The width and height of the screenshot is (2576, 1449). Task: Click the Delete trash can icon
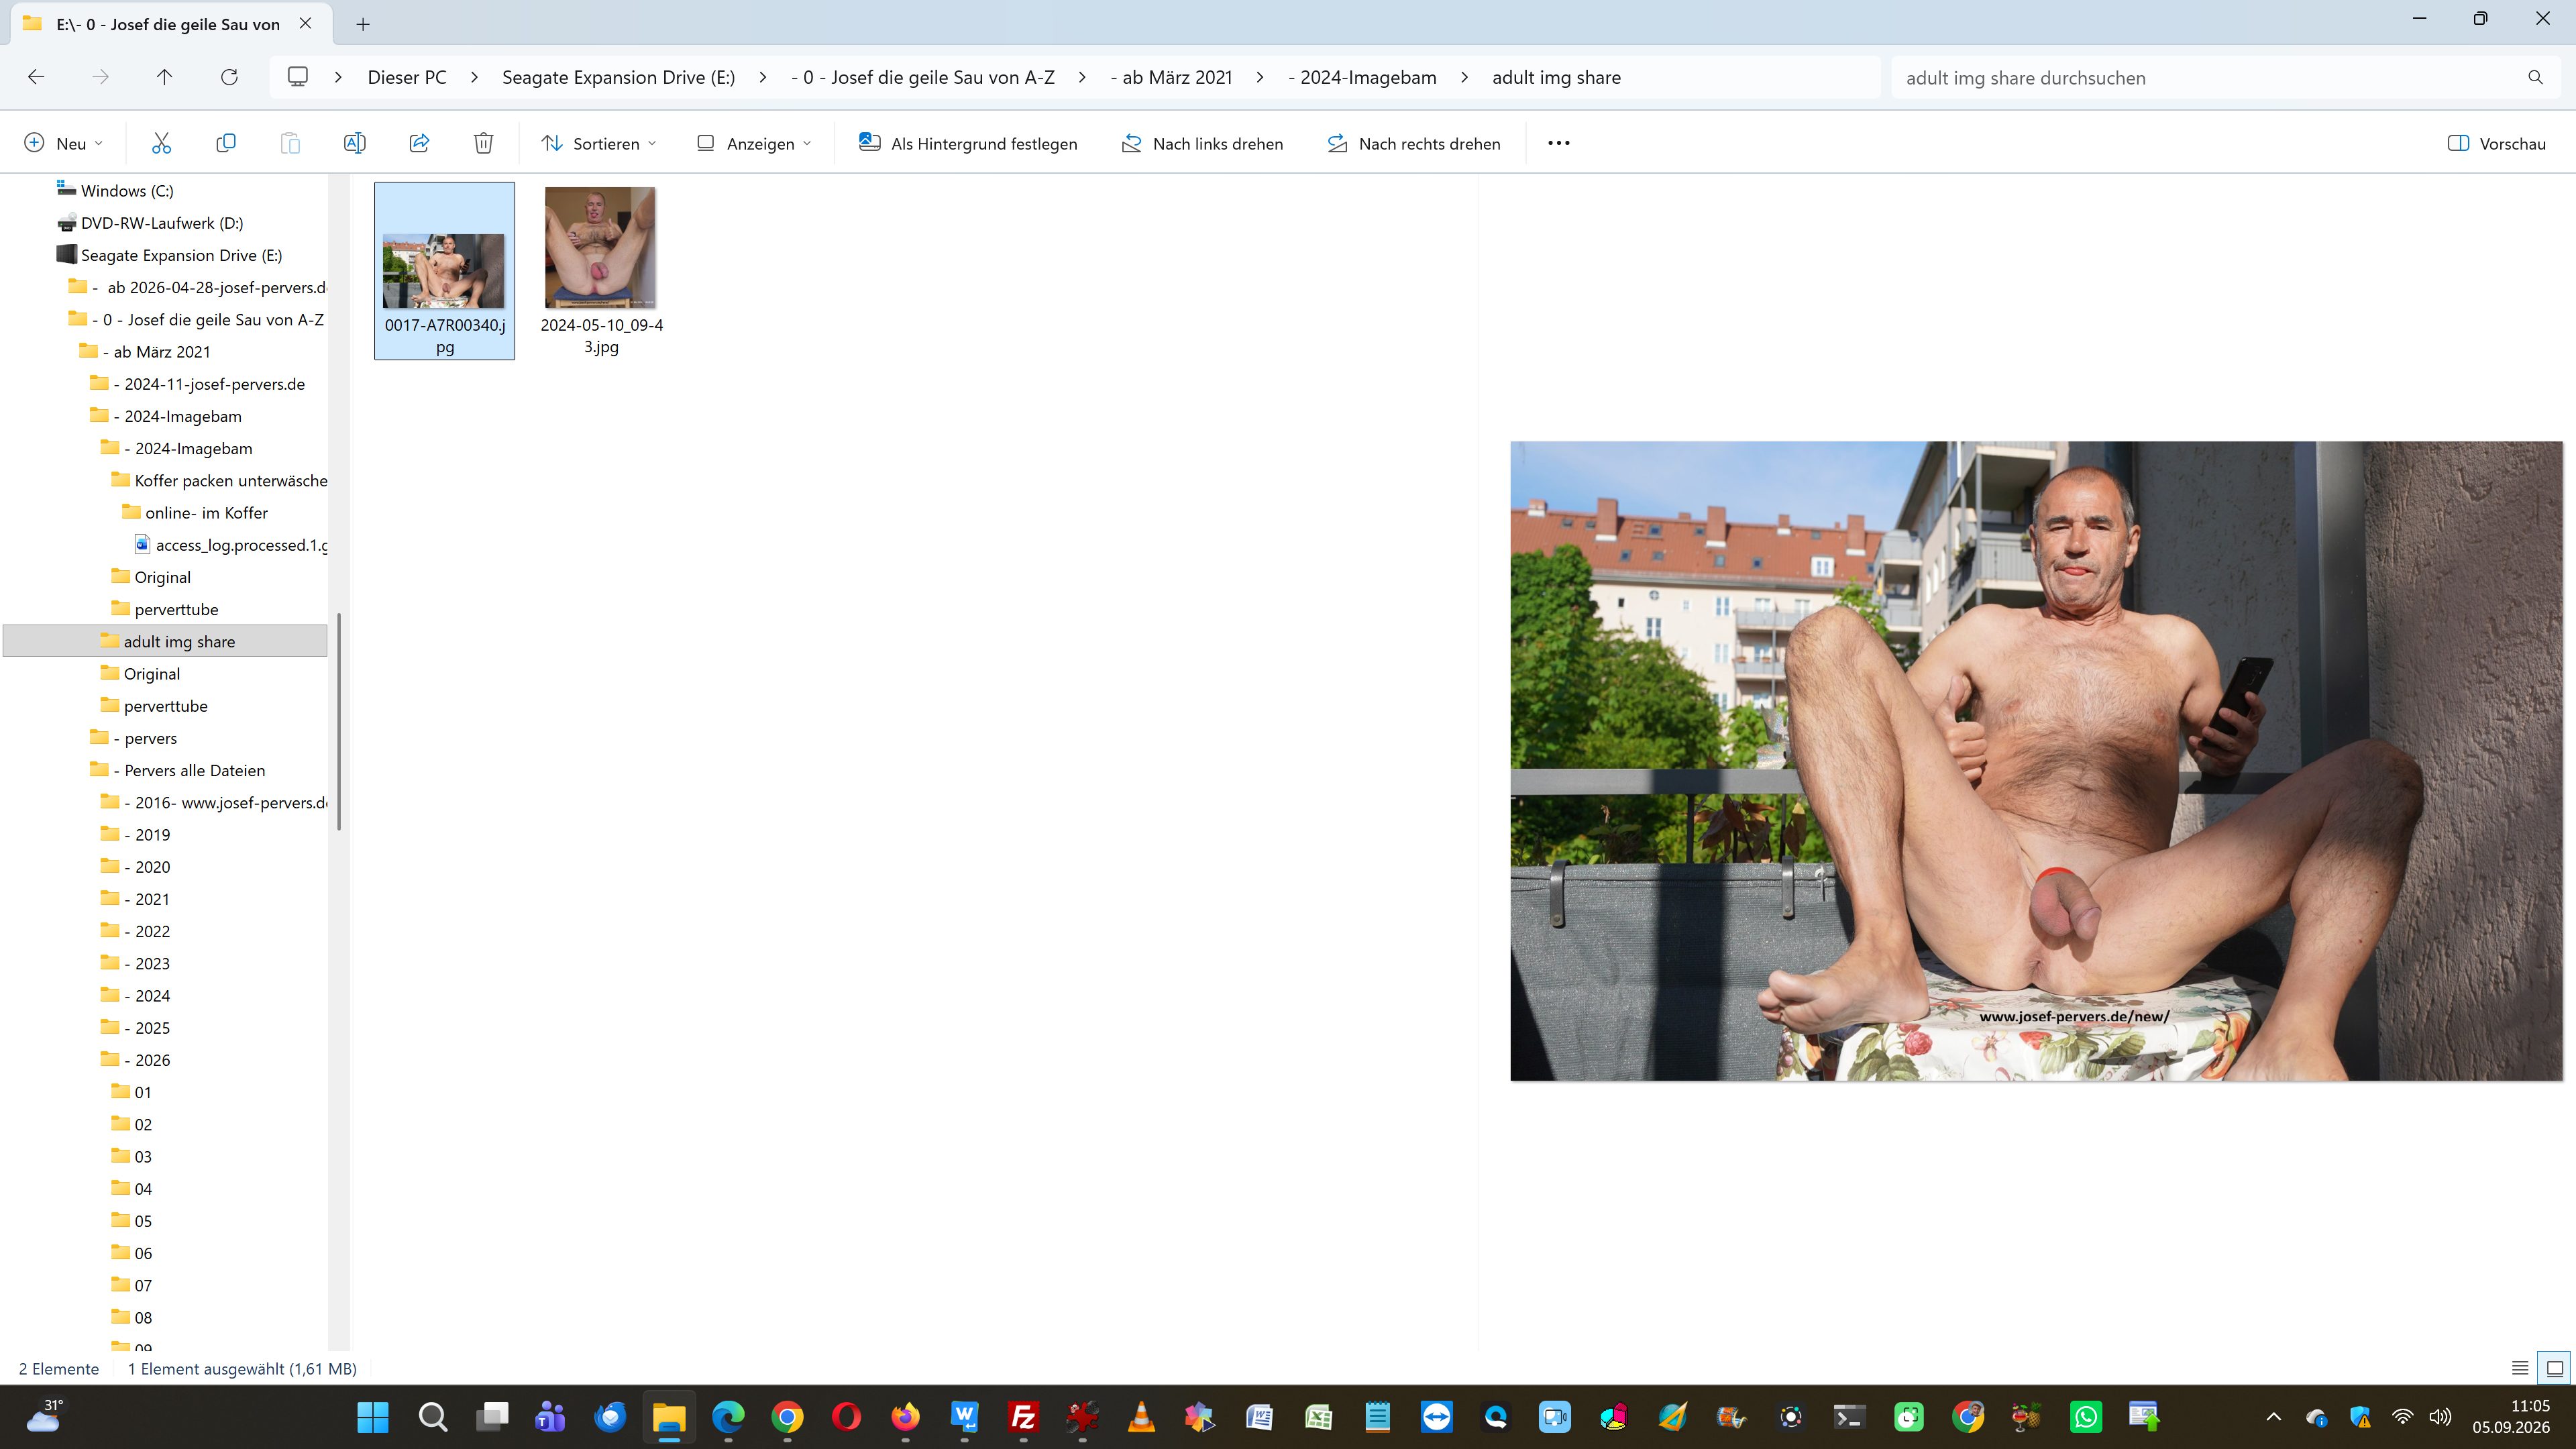[483, 143]
